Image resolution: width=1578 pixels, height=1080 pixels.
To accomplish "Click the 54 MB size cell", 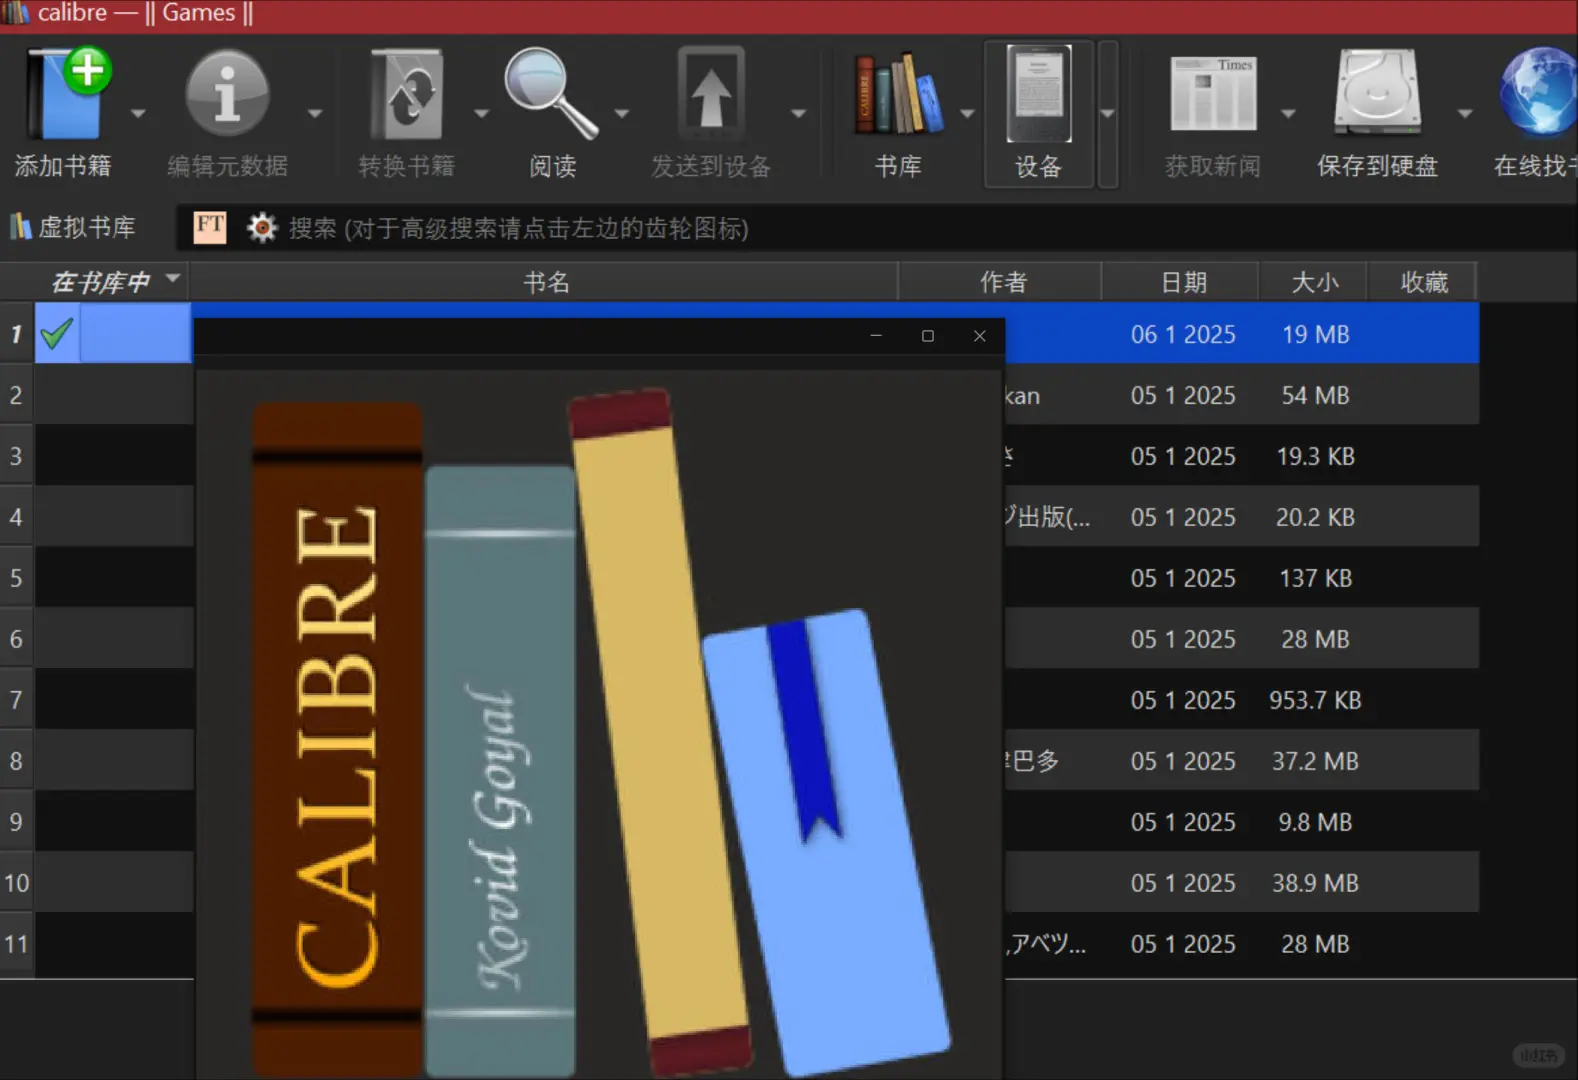I will [1315, 395].
